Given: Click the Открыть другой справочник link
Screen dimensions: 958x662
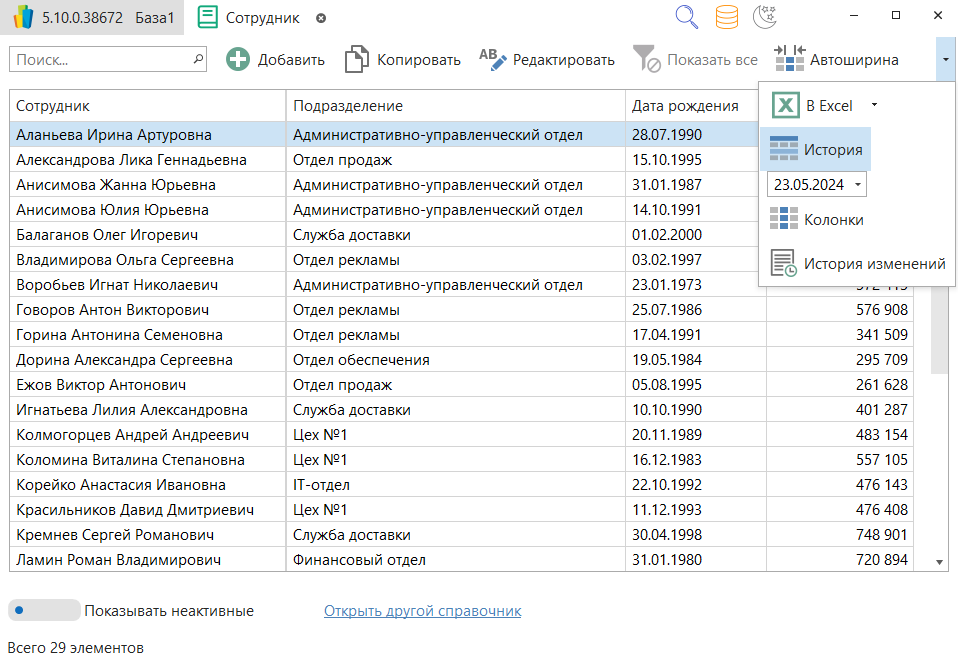Looking at the screenshot, I should [x=422, y=611].
